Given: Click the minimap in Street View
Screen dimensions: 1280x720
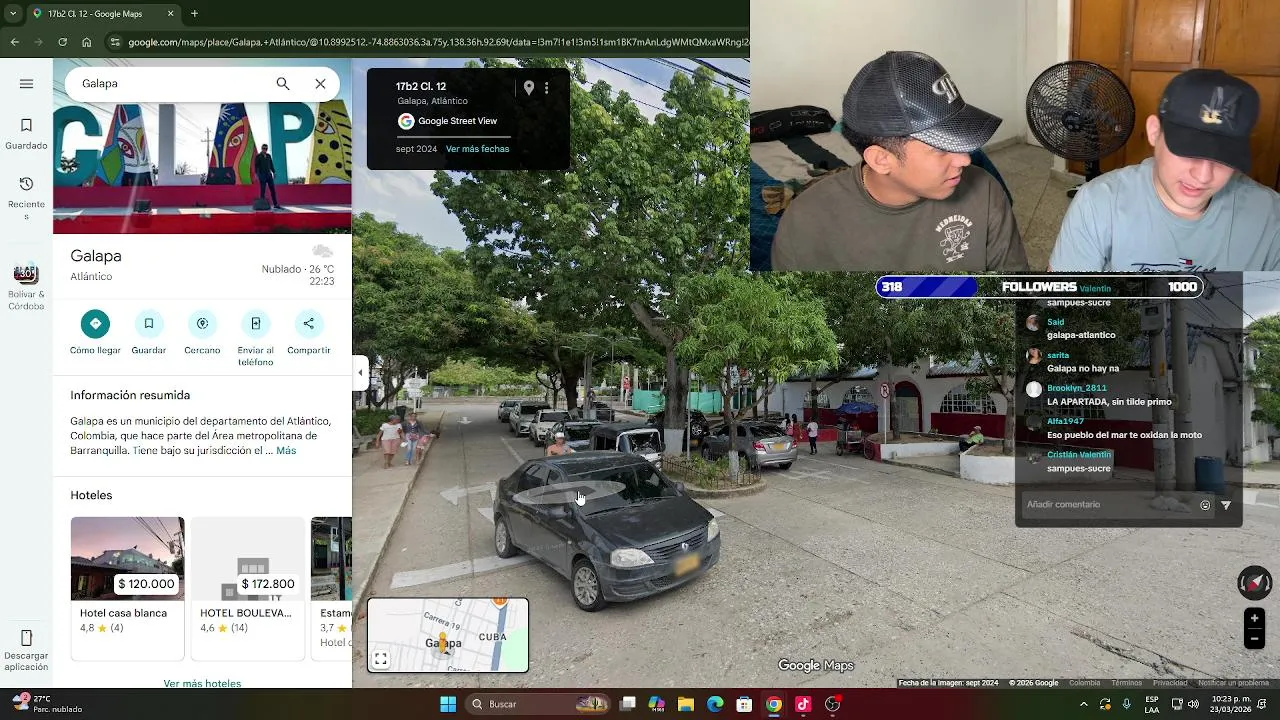Looking at the screenshot, I should point(448,635).
